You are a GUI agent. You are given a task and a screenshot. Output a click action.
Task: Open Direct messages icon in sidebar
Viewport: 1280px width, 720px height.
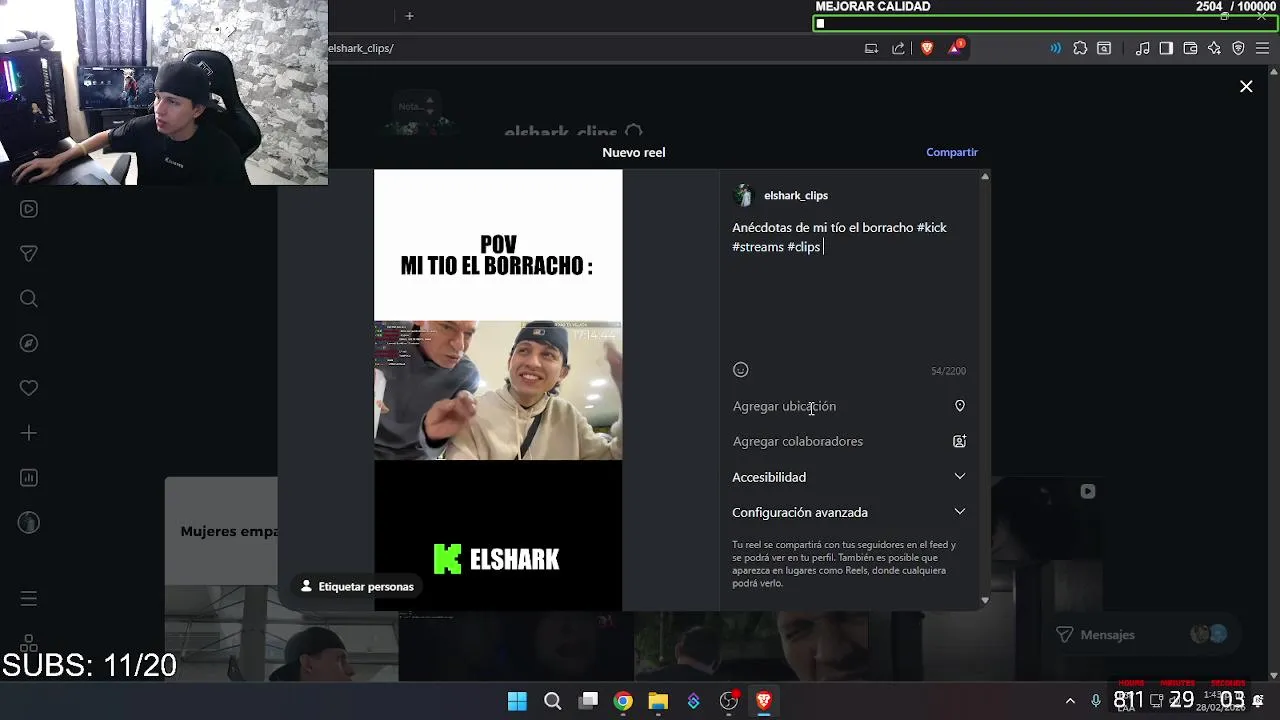point(29,254)
